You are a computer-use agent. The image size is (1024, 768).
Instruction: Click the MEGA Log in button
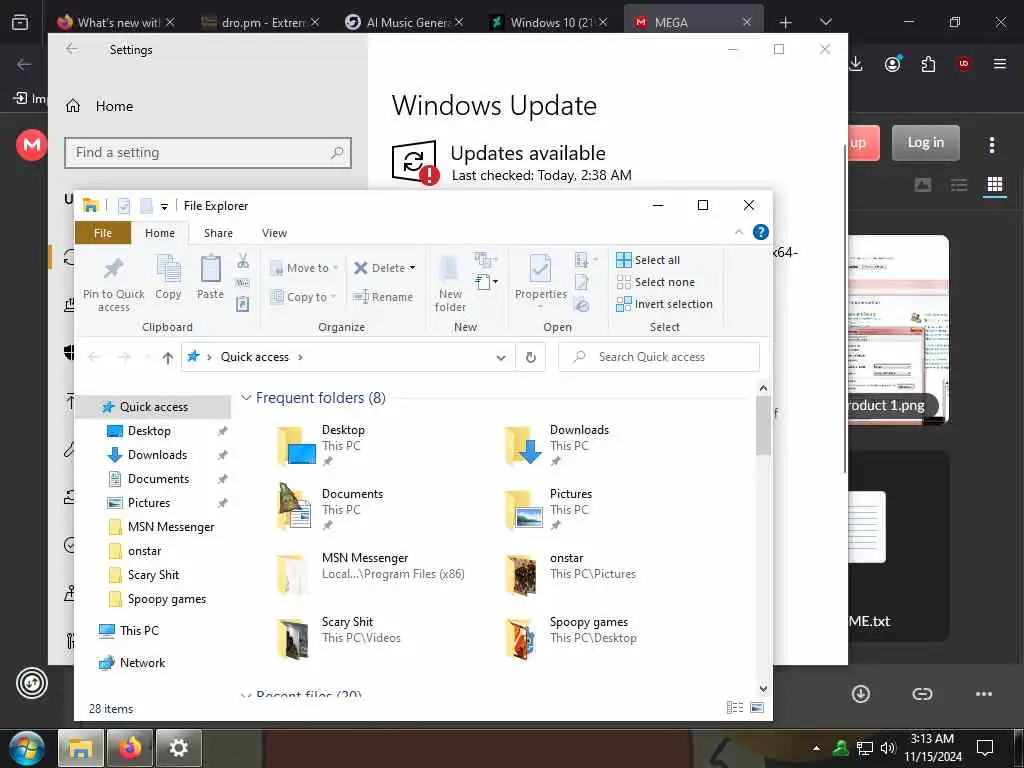(925, 142)
